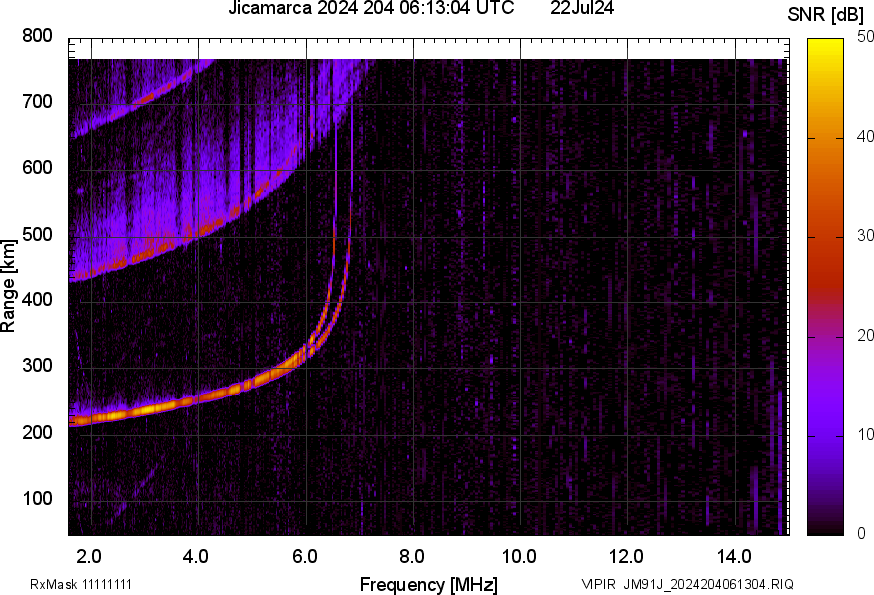Click the 14.0 frequency tick label

pos(734,556)
